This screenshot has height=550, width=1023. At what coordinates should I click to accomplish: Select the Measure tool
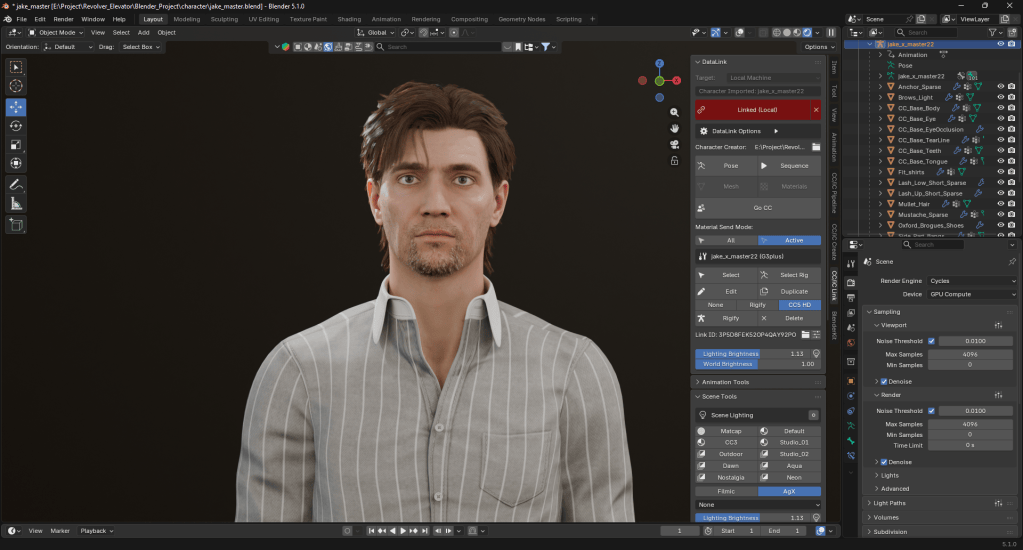16,204
